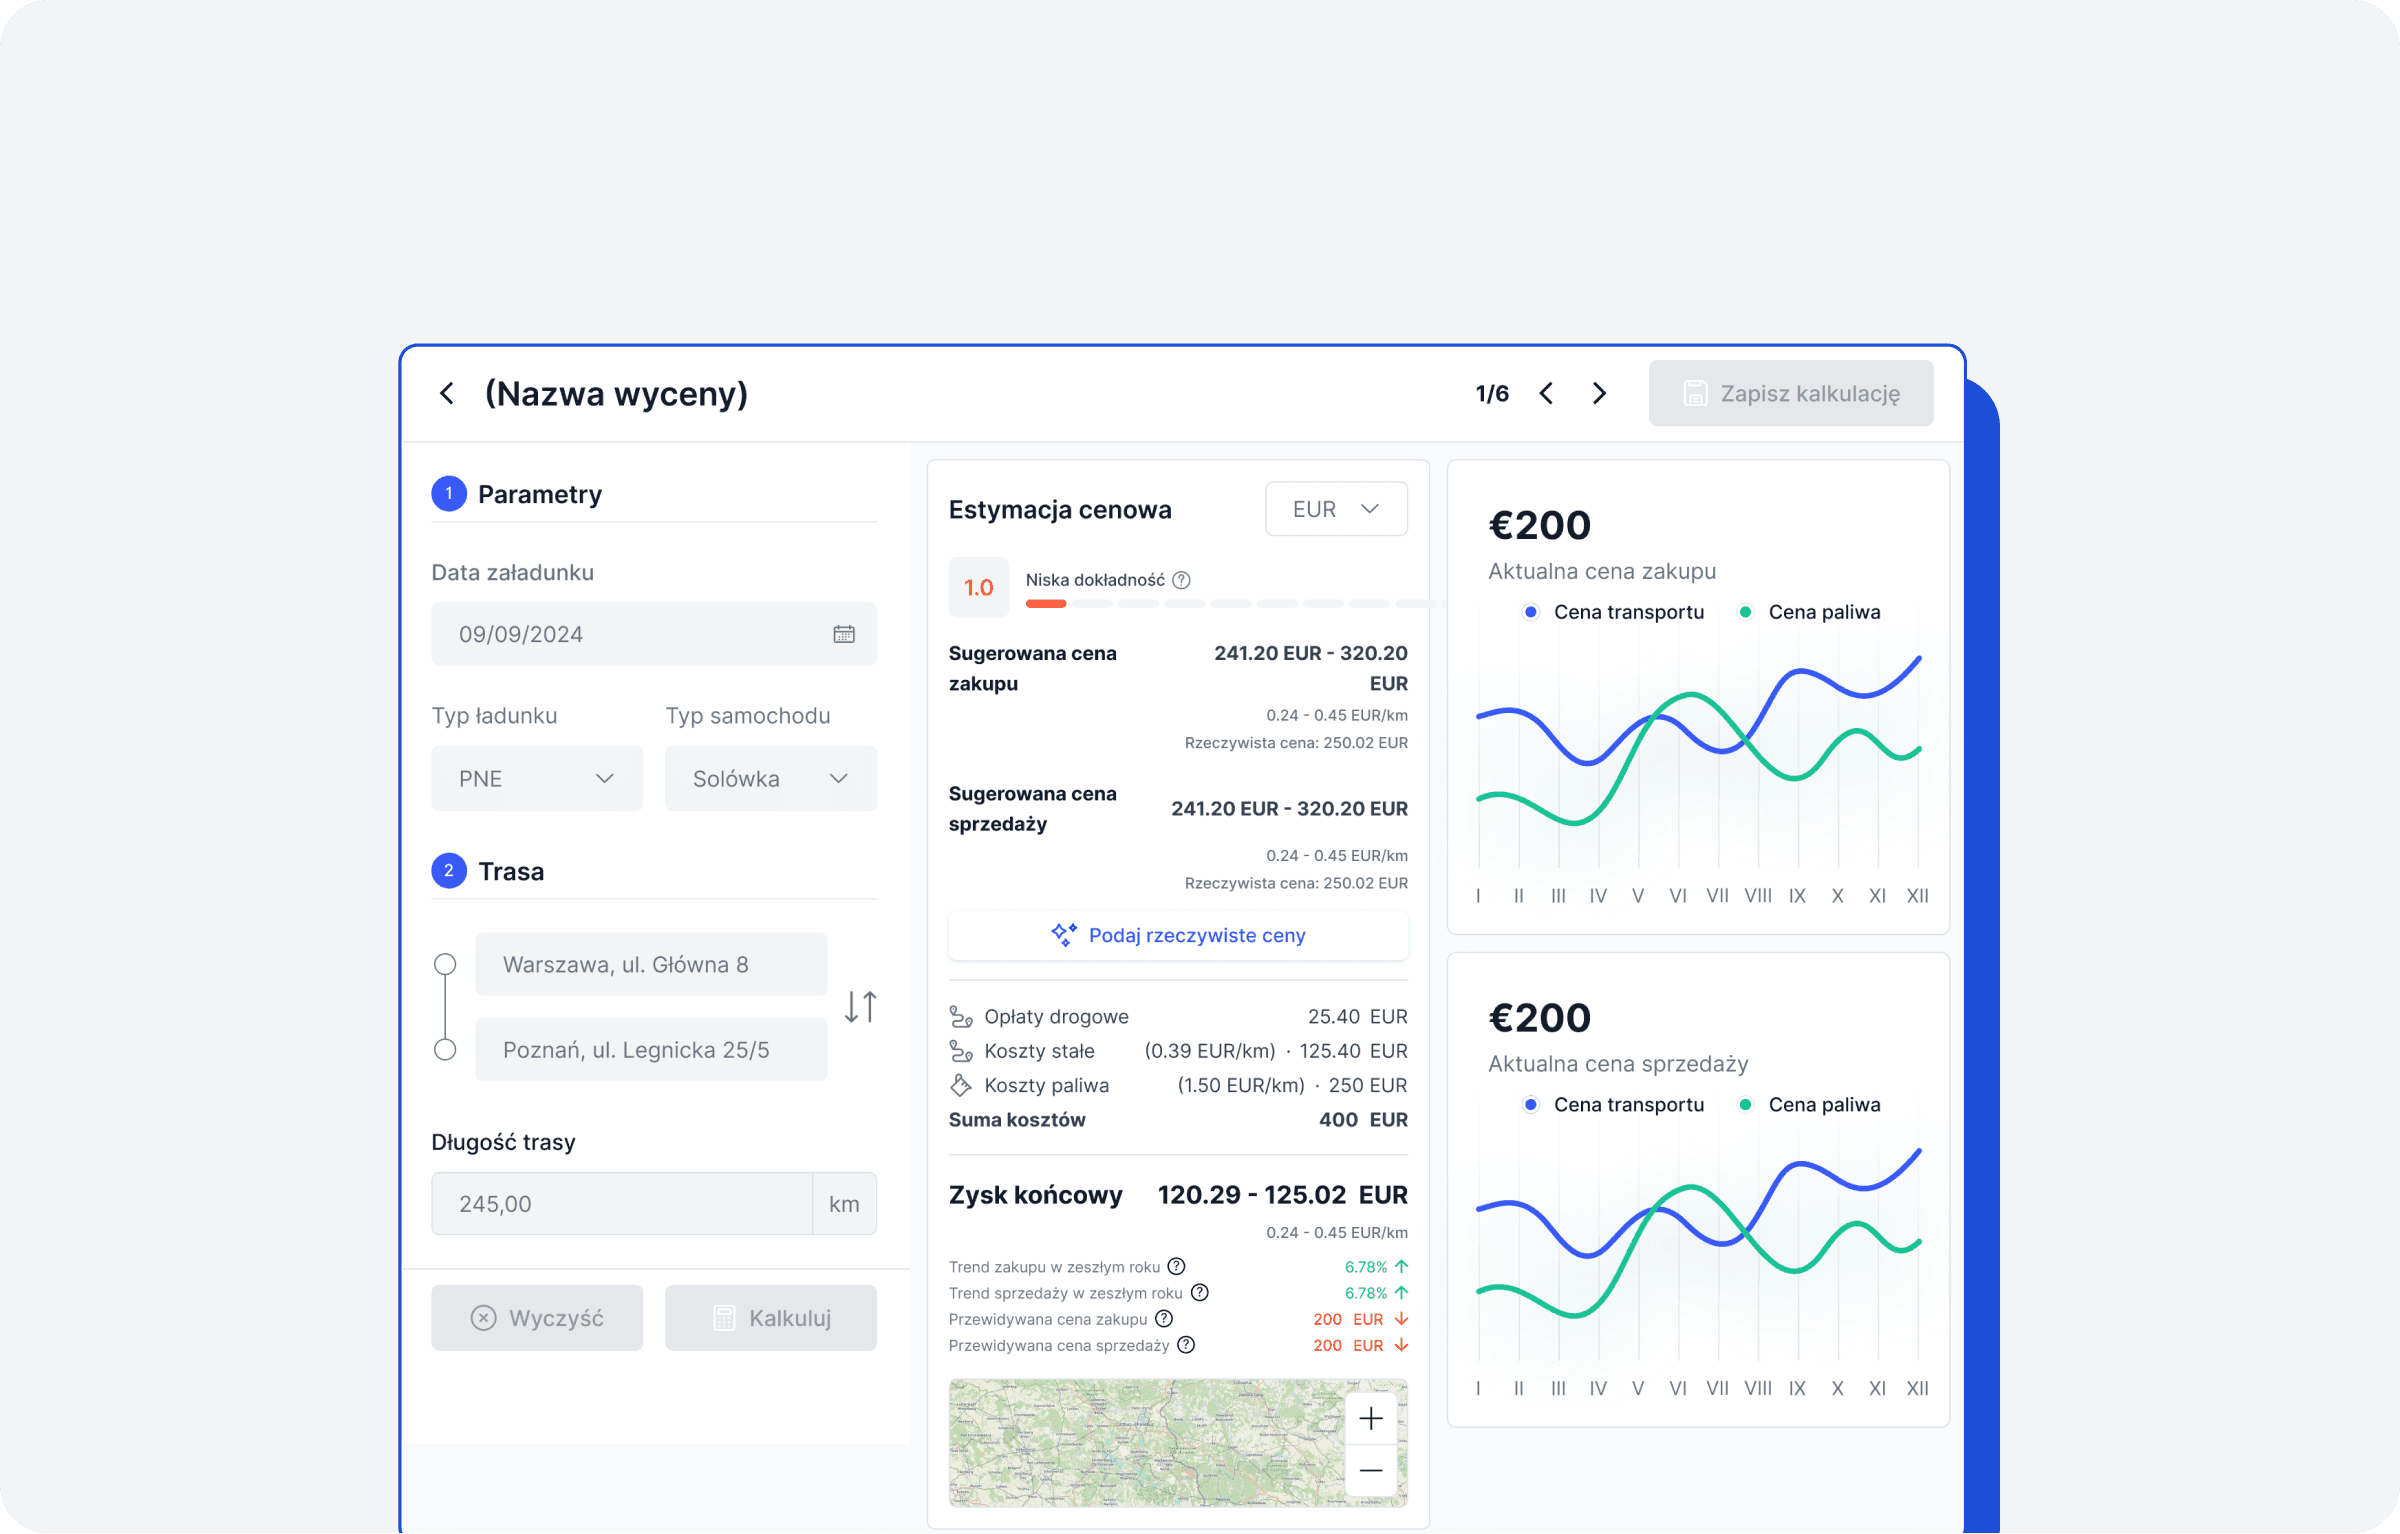
Task: Zoom out on the map with minus
Action: pyautogui.click(x=1371, y=1470)
